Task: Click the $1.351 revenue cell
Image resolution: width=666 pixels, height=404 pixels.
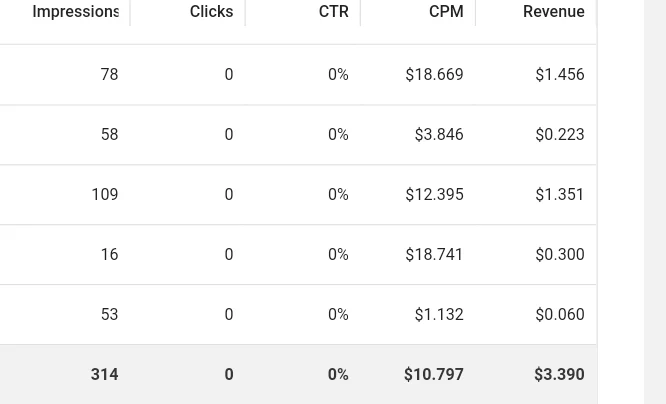Action: [x=560, y=195]
